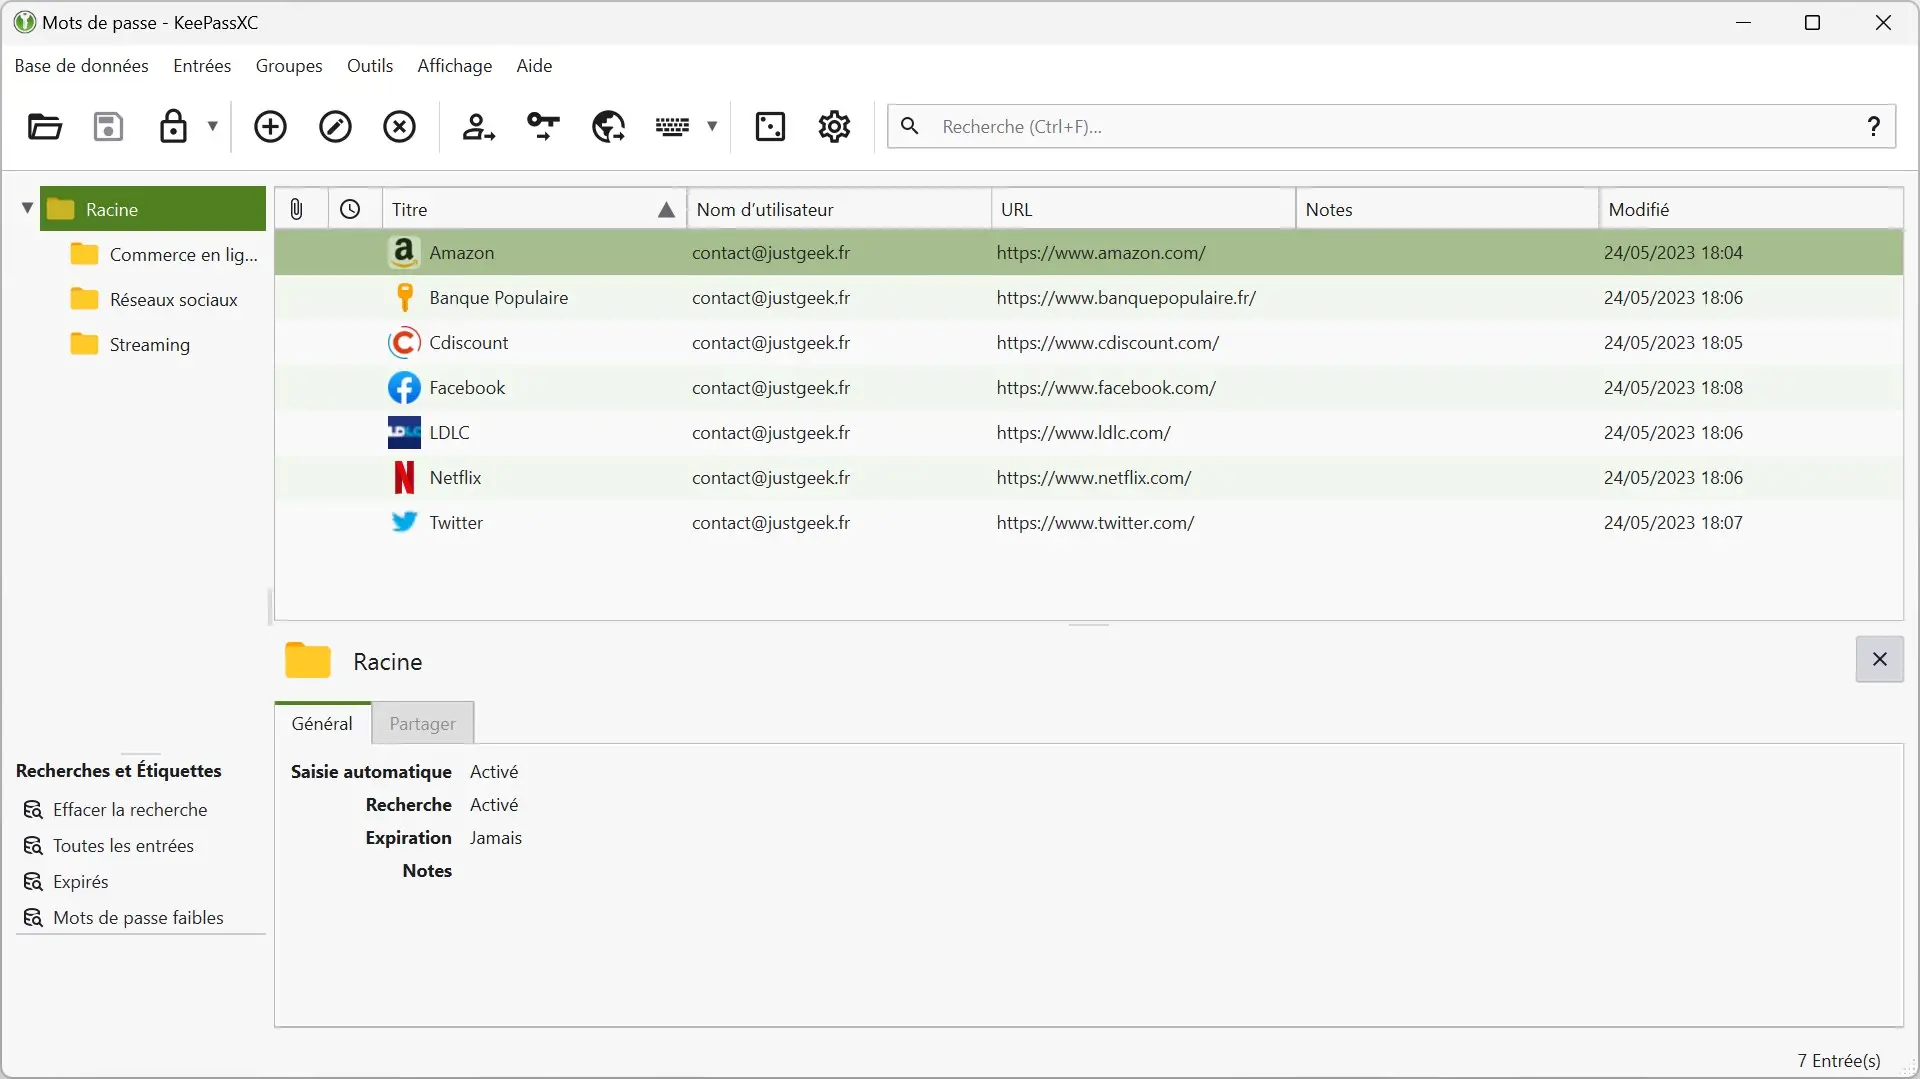The image size is (1920, 1079).
Task: Open the Base de données menu
Action: pos(81,66)
